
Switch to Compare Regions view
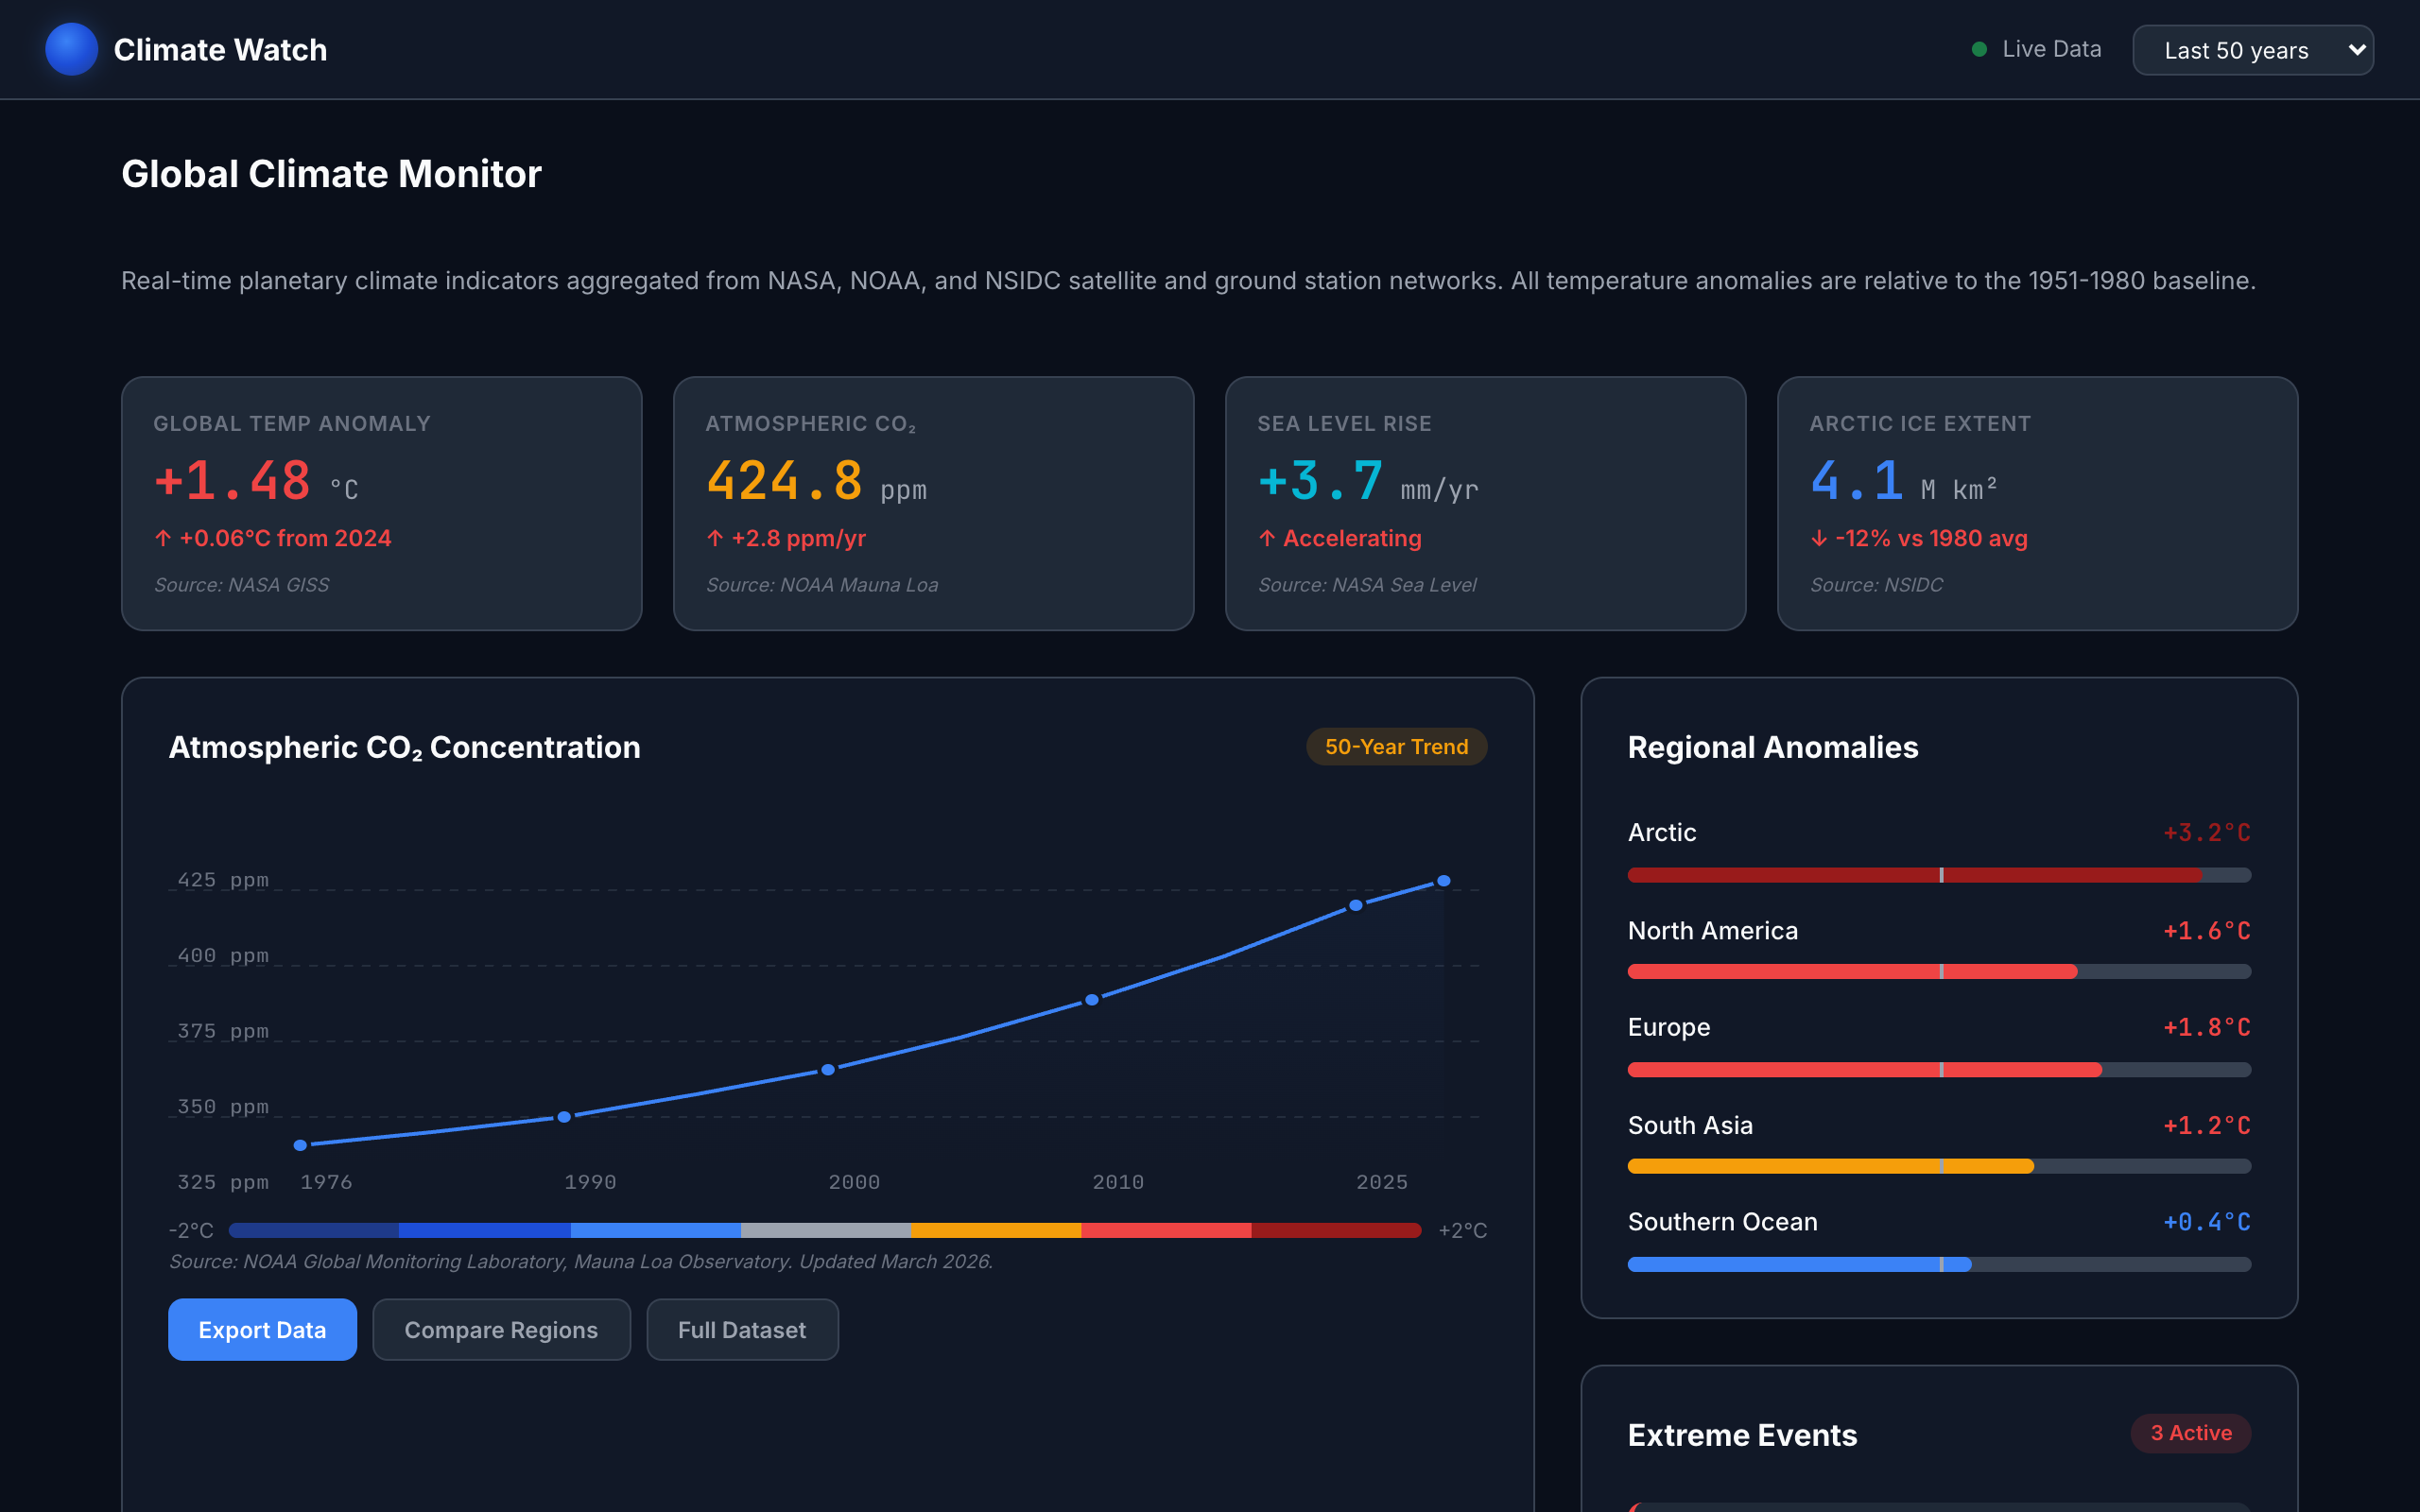point(501,1329)
